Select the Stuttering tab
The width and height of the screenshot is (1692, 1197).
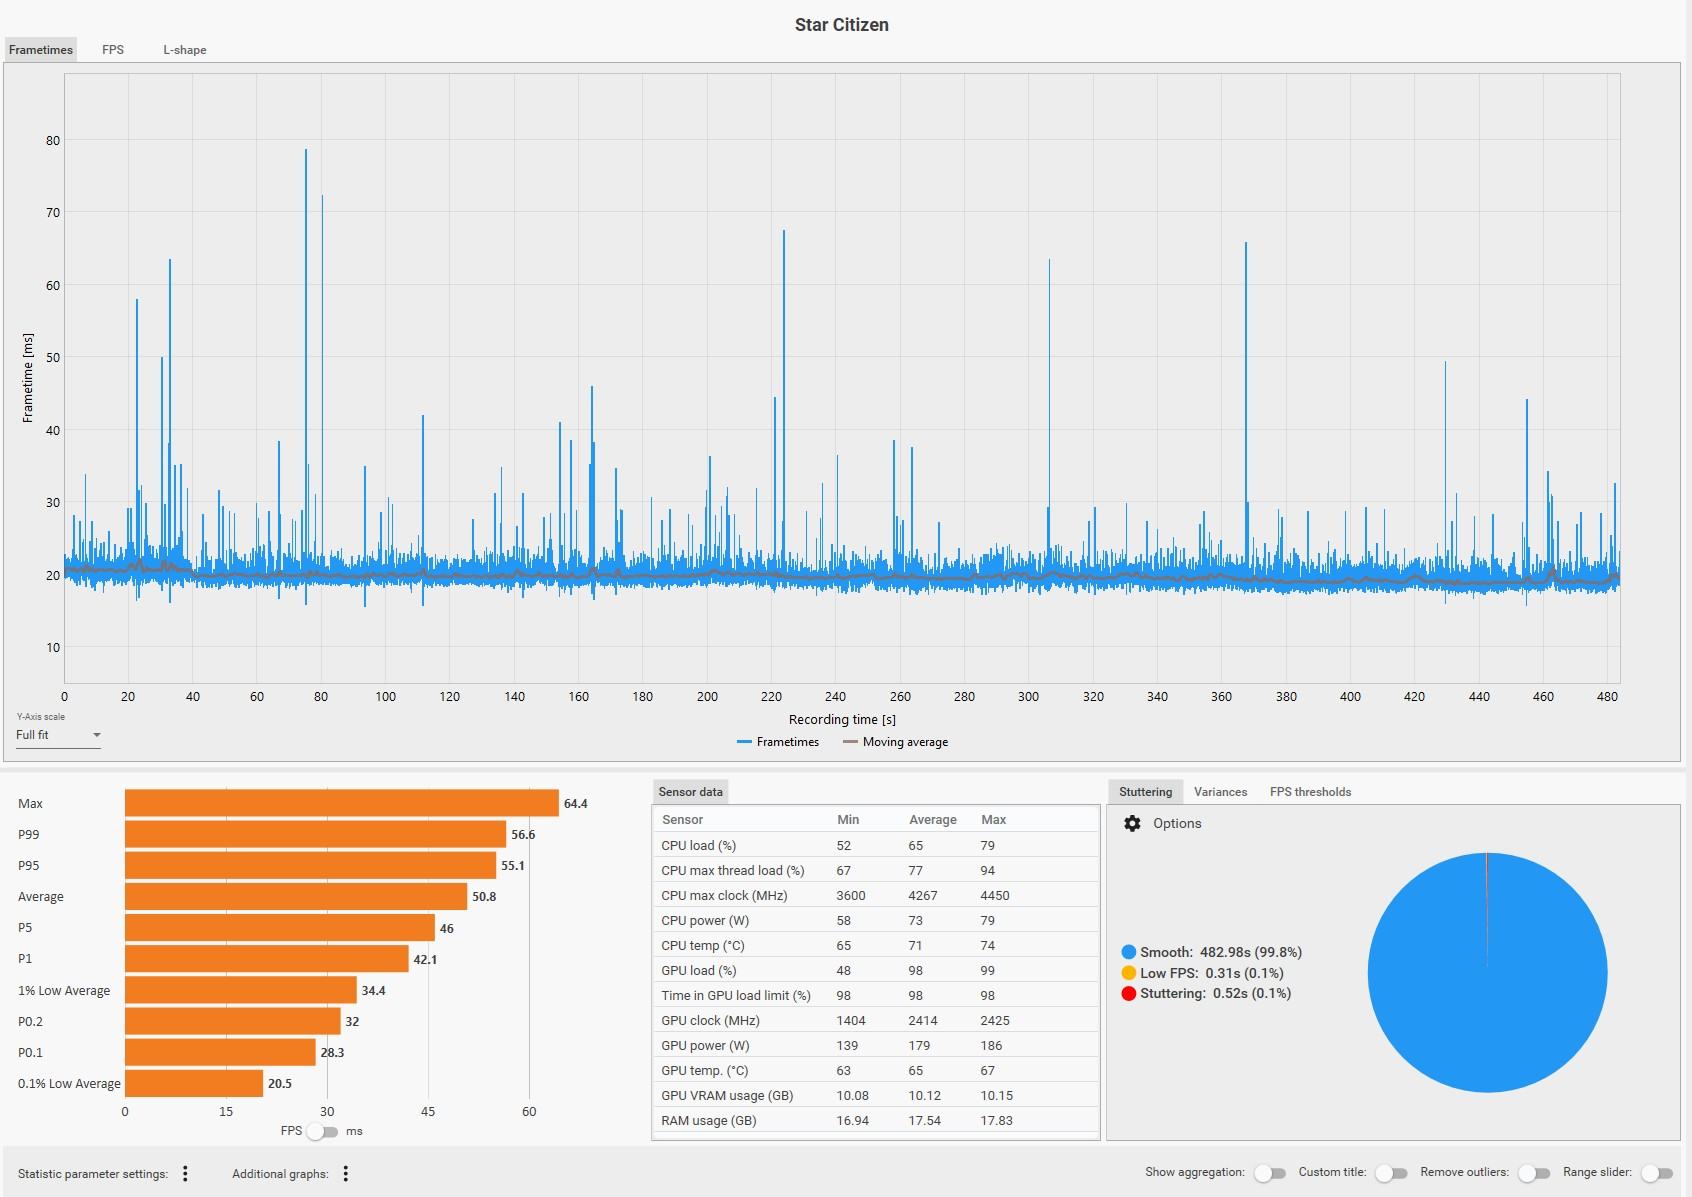(1145, 792)
